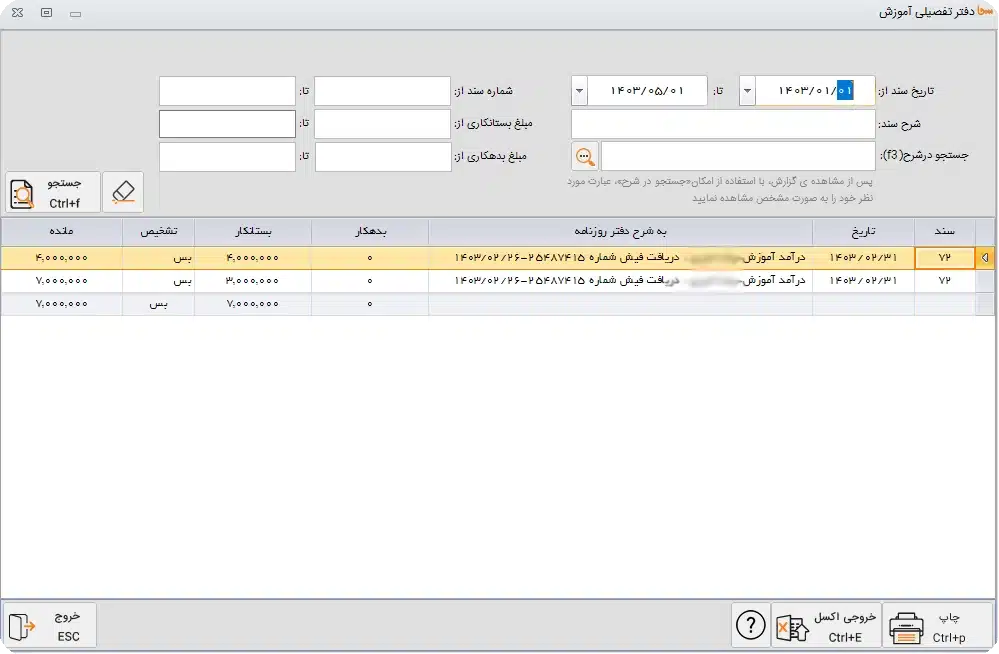Click the جستجو Ctrl+f search button

pyautogui.click(x=53, y=192)
